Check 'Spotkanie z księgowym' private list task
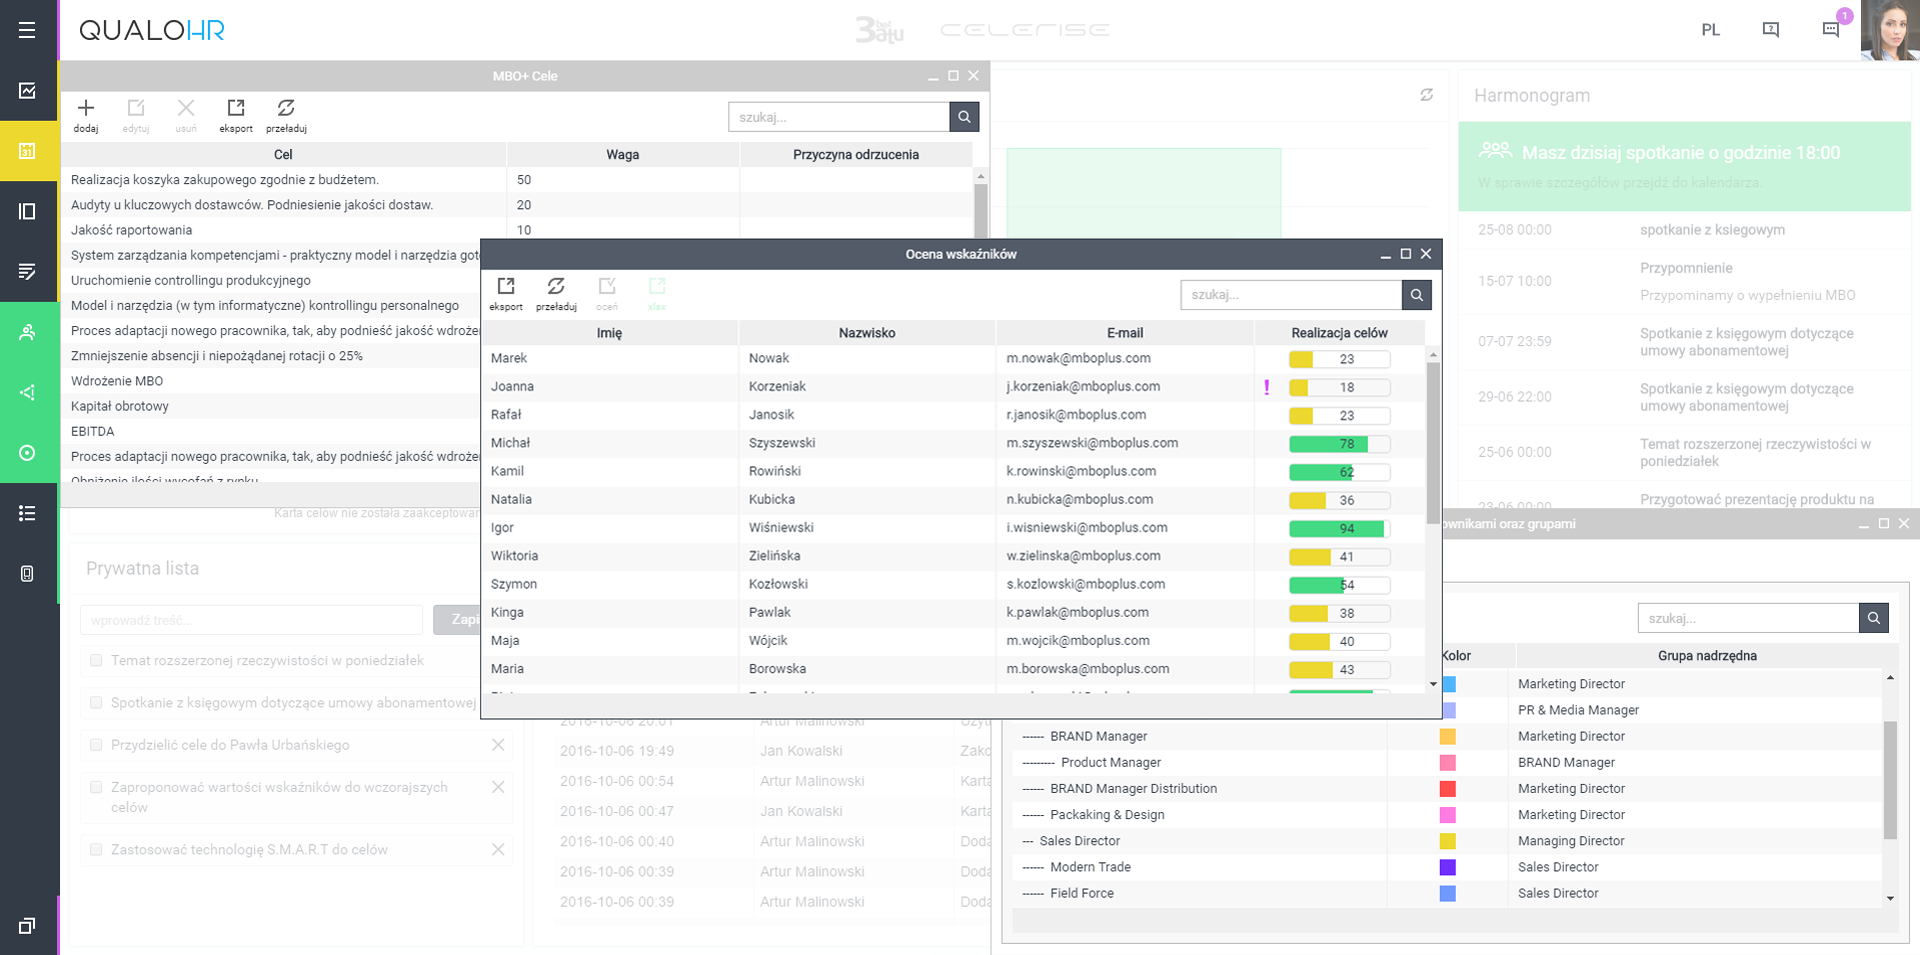1920x955 pixels. click(96, 702)
